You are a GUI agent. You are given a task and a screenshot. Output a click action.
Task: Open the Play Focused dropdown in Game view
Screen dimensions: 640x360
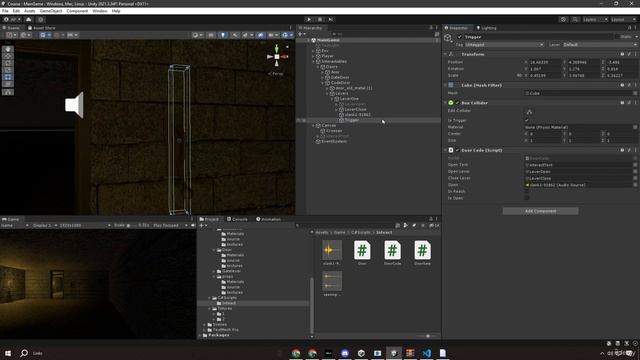coord(170,225)
